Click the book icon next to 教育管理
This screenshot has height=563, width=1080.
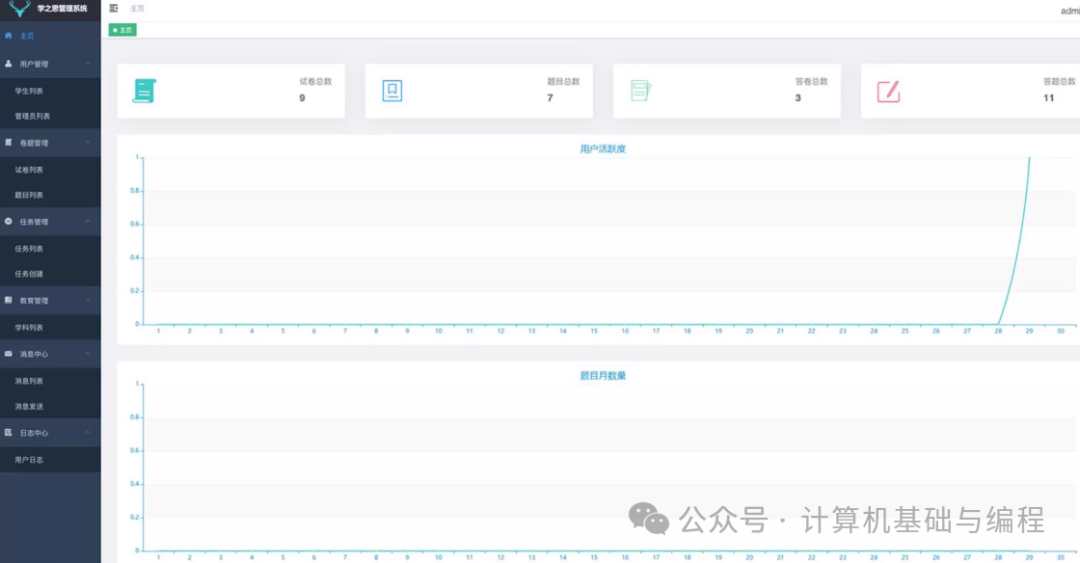click(8, 300)
